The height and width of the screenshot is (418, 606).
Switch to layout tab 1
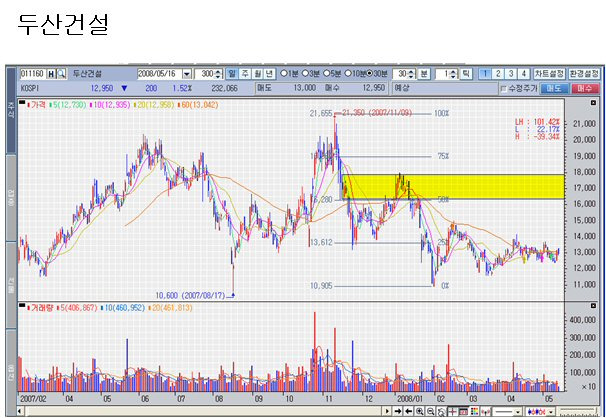click(x=485, y=73)
